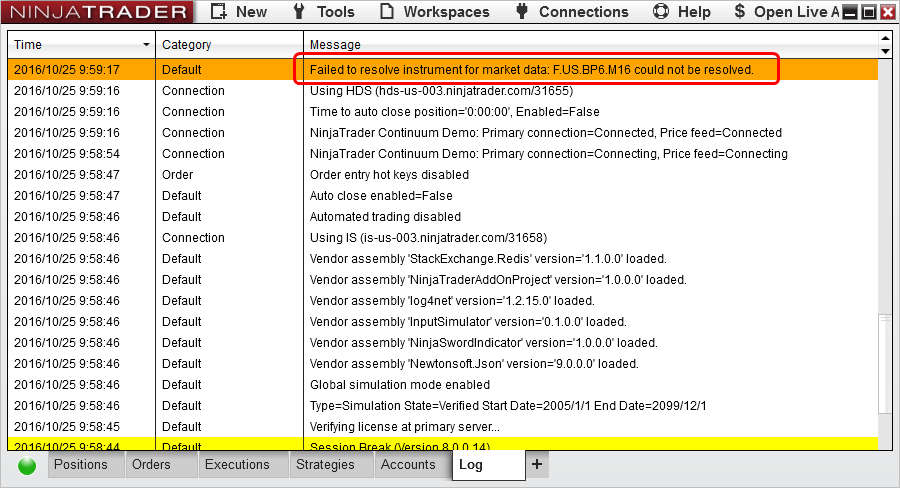Screen dimensions: 900x488
Task: Click the Help lifebuoy icon
Action: tap(661, 11)
